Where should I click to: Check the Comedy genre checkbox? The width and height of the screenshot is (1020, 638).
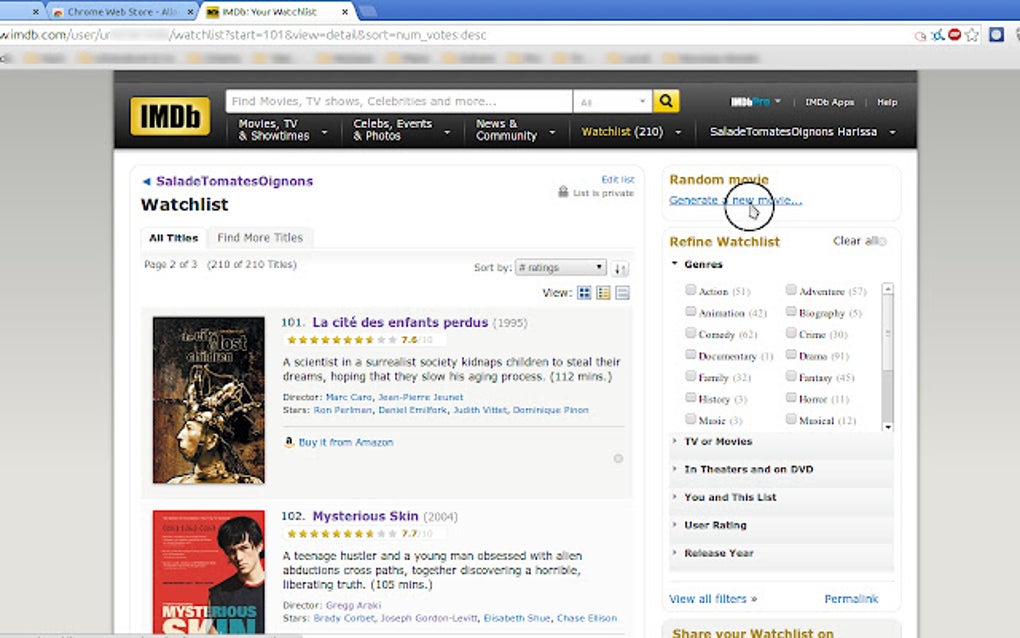point(691,333)
